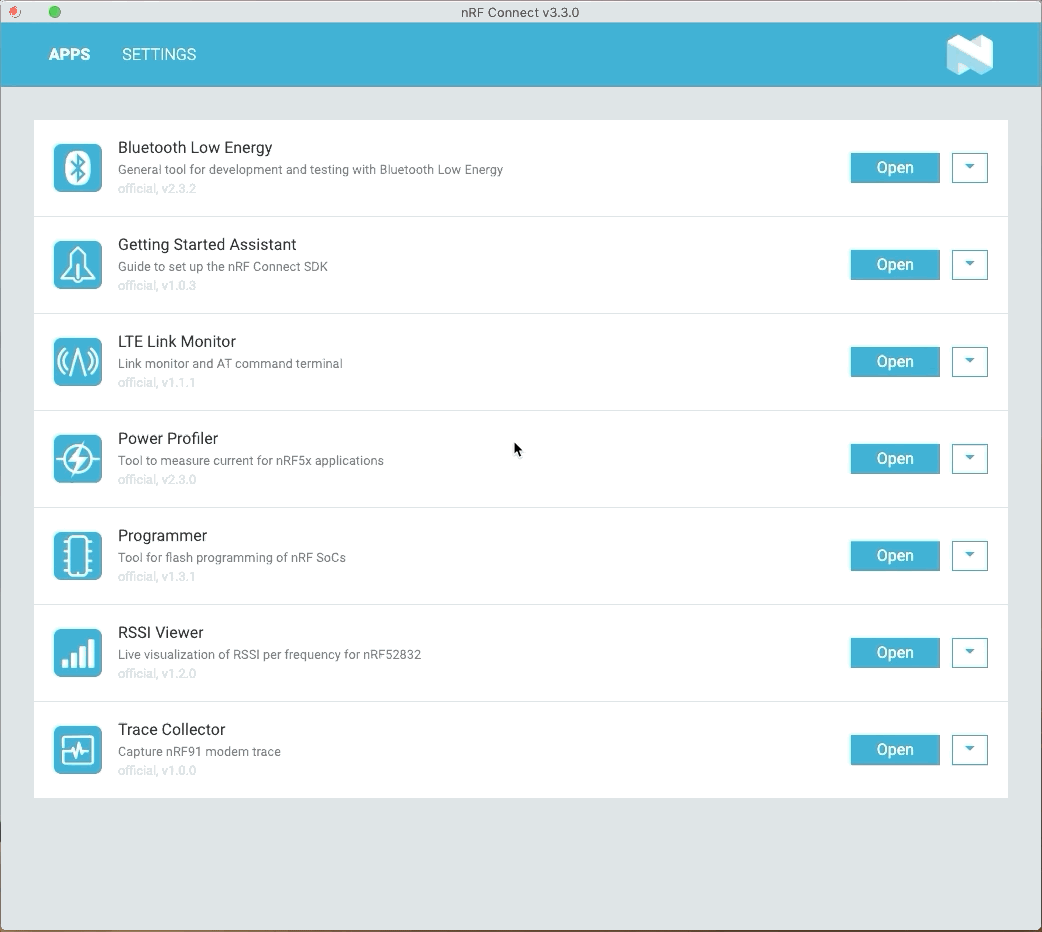Click version label "official, v1.2.0"

click(x=157, y=674)
